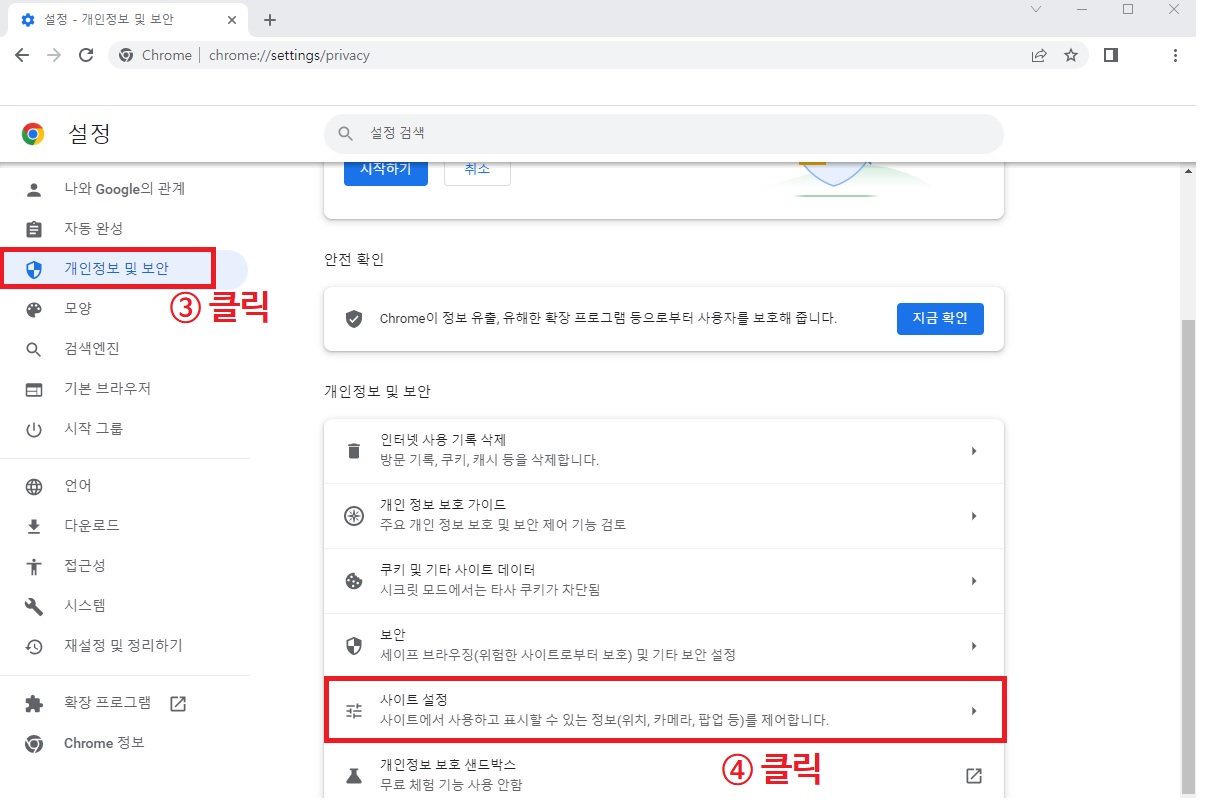Click the 시작하기 button
This screenshot has width=1208, height=808.
pos(385,170)
